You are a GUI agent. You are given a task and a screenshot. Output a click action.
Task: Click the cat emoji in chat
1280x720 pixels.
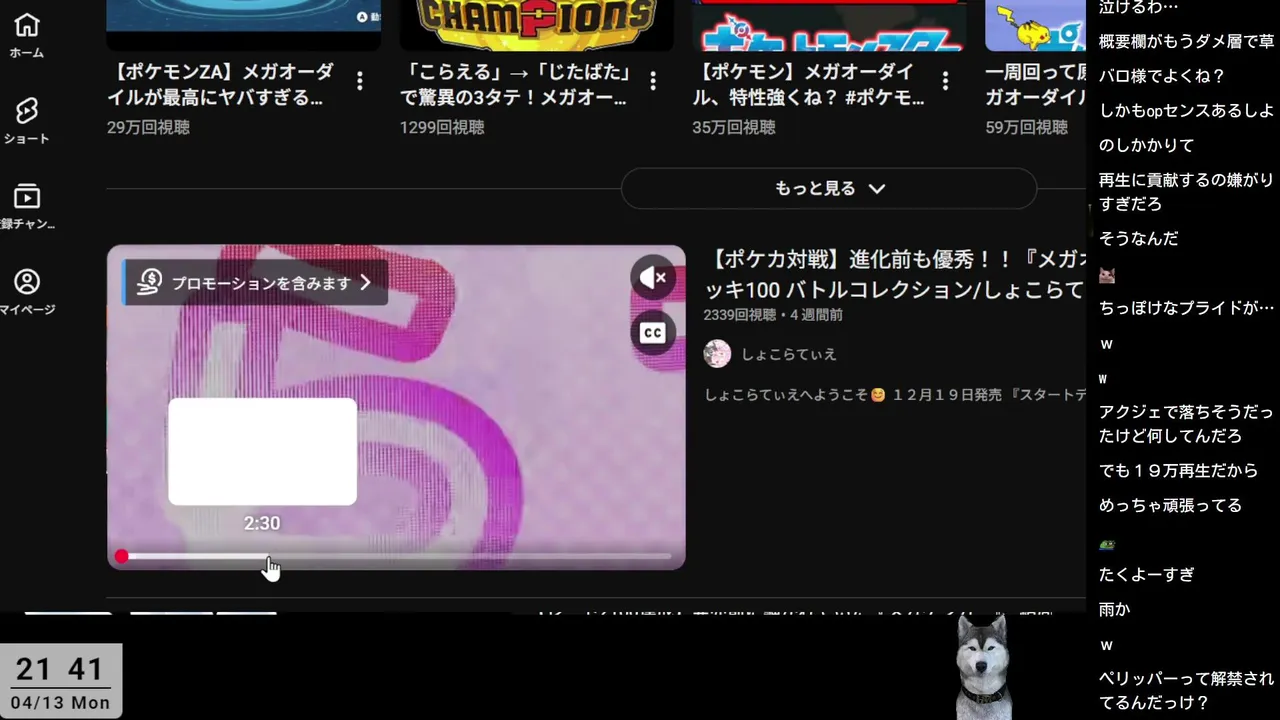tap(1107, 275)
